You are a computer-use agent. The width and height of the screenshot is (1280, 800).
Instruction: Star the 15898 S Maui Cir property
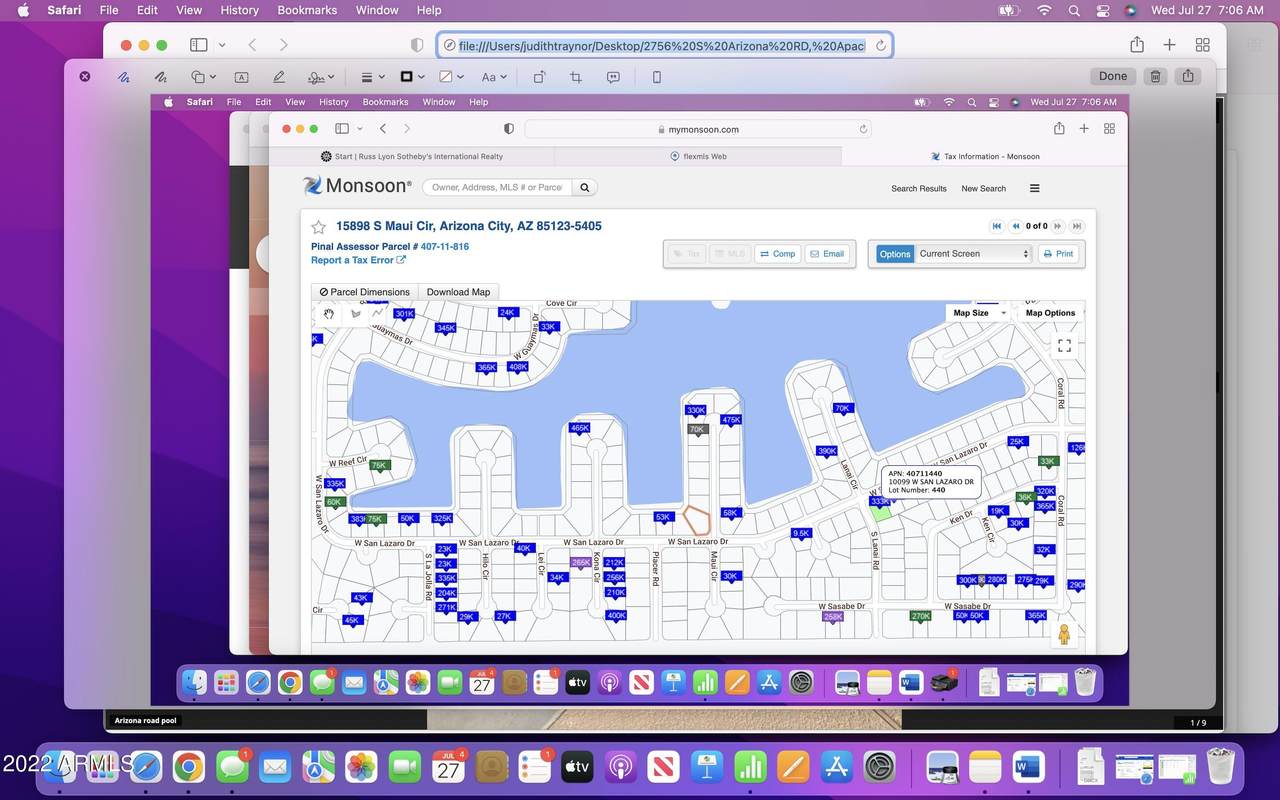tap(318, 227)
